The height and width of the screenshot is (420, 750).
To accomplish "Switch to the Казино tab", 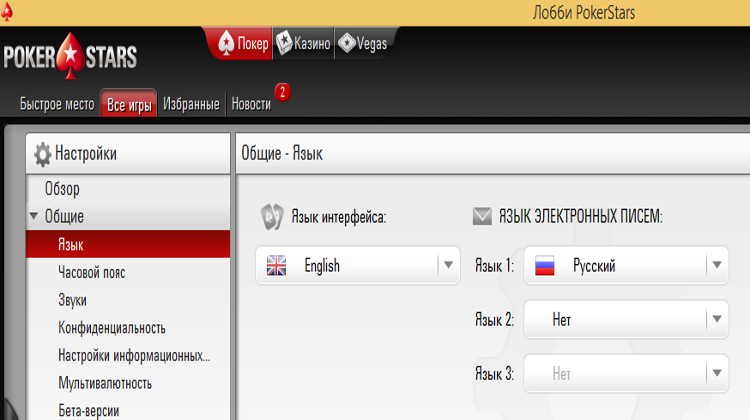I will pyautogui.click(x=303, y=44).
